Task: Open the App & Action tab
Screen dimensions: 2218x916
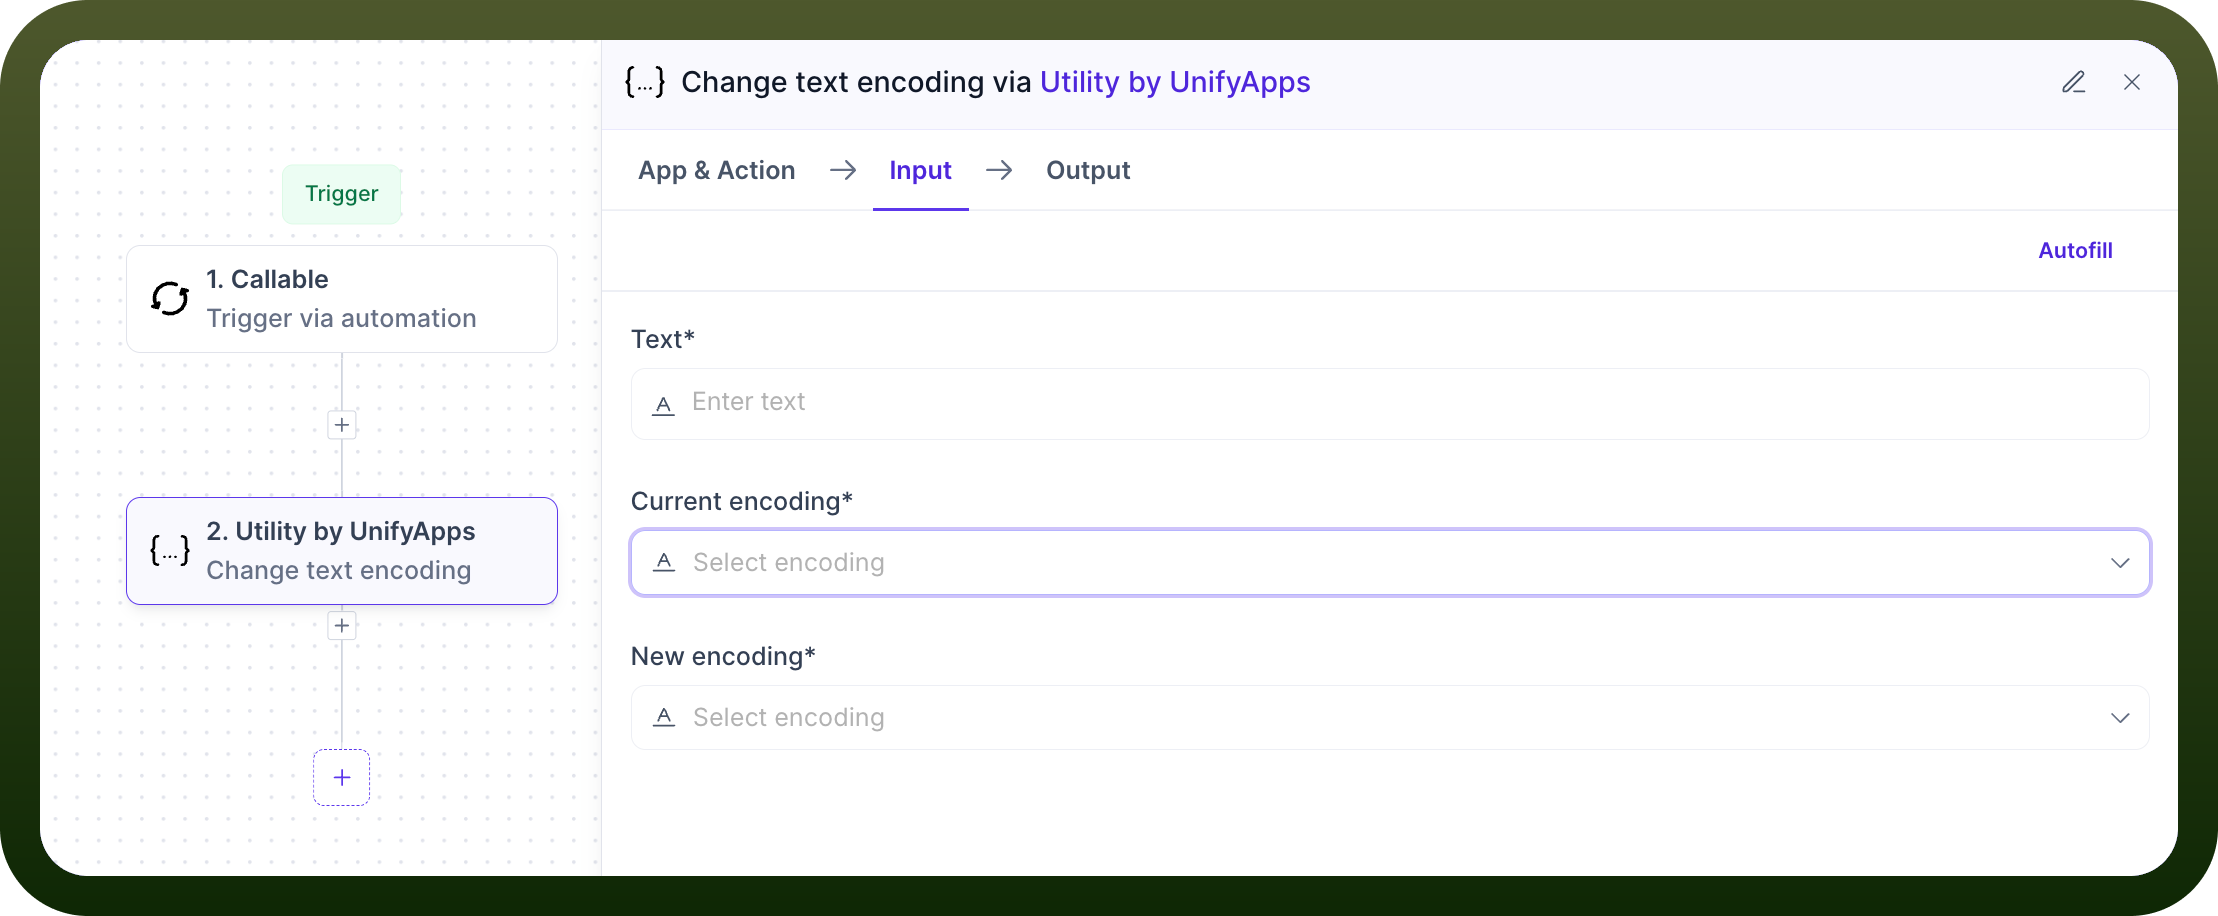Action: tap(717, 170)
